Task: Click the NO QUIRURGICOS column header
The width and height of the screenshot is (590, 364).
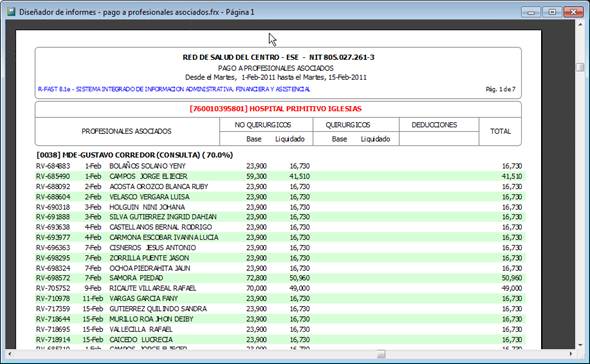Action: point(263,125)
